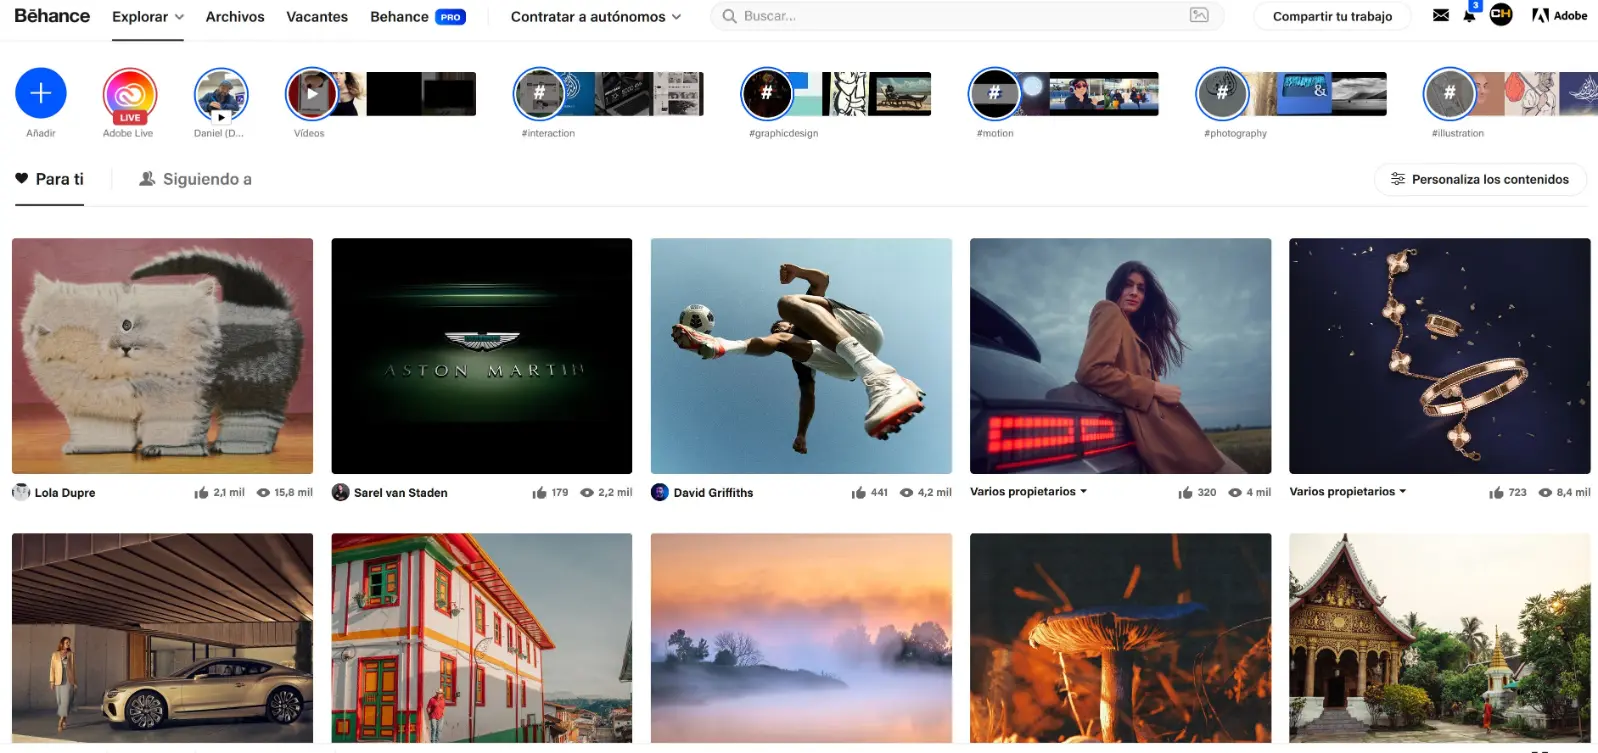Viewport: 1598px width, 753px height.
Task: Click Compartir tu trabajo button
Action: pos(1332,16)
